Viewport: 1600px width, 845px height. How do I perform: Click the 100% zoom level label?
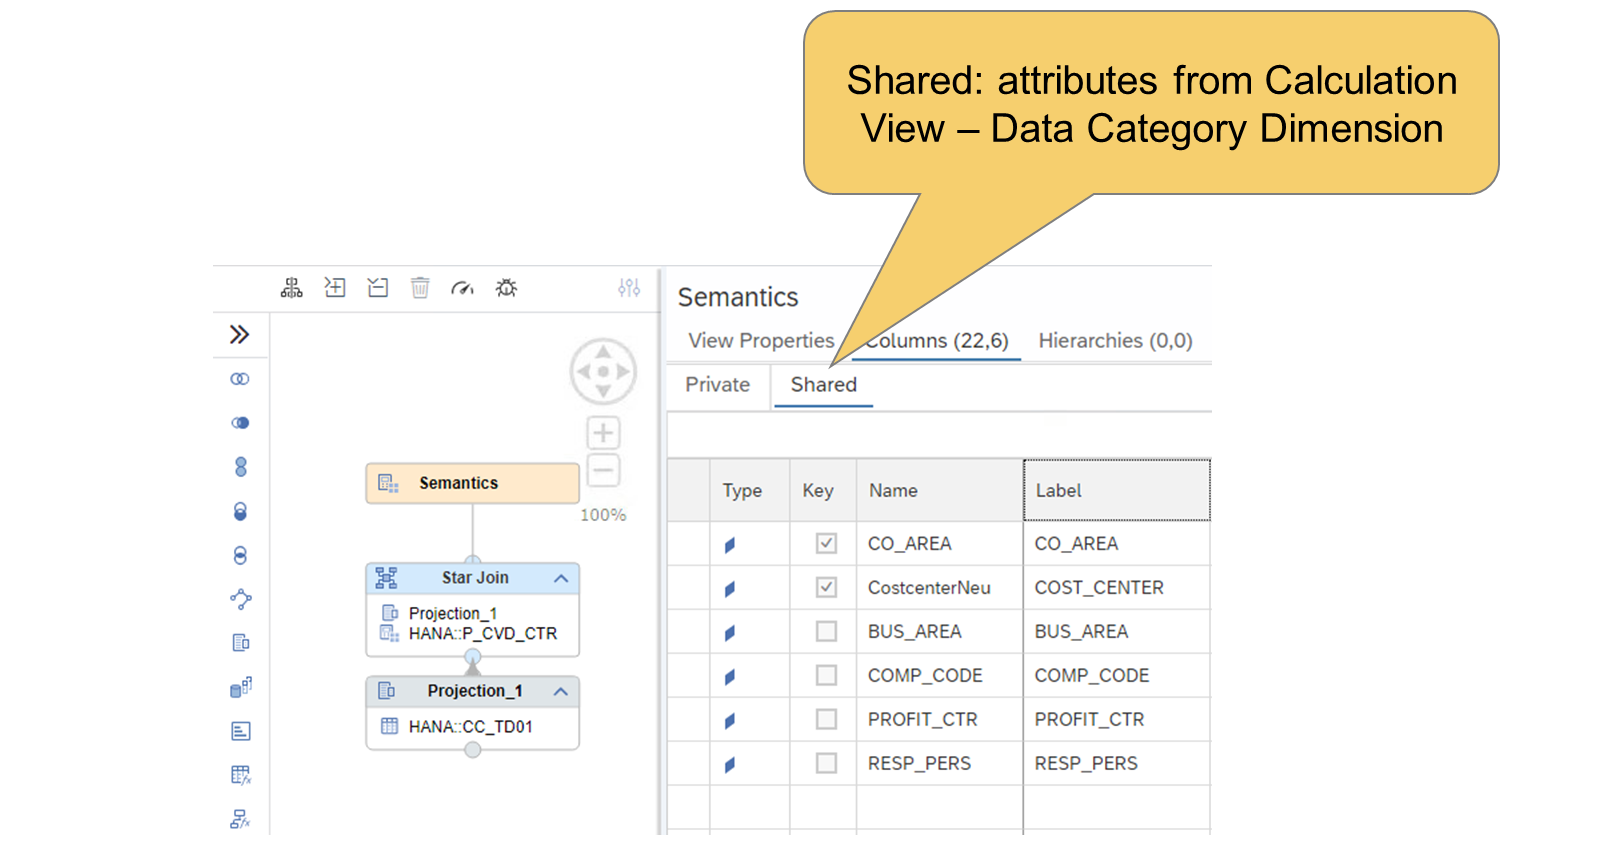point(603,515)
